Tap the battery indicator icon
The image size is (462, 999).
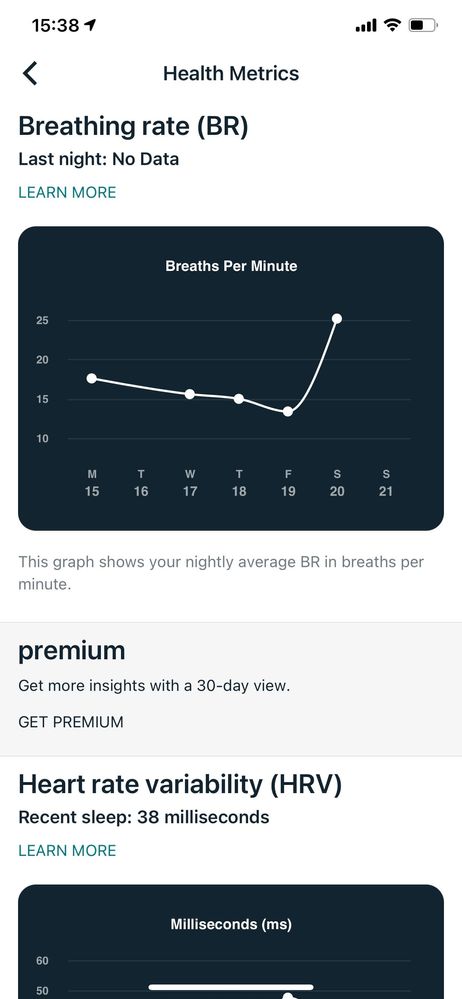click(423, 25)
